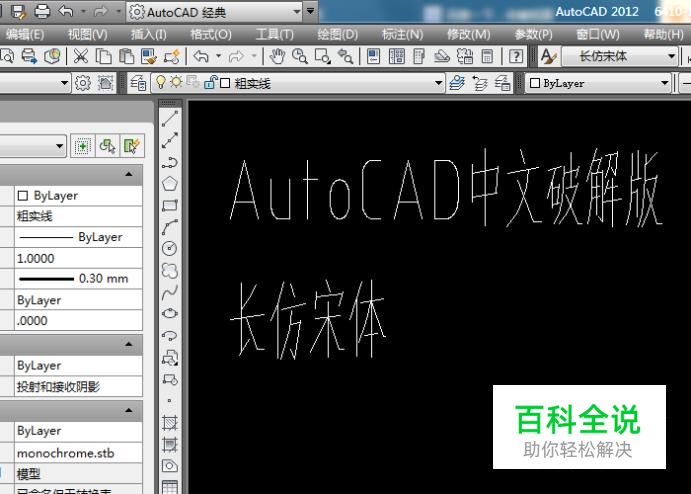Select the Line draw tool

170,119
